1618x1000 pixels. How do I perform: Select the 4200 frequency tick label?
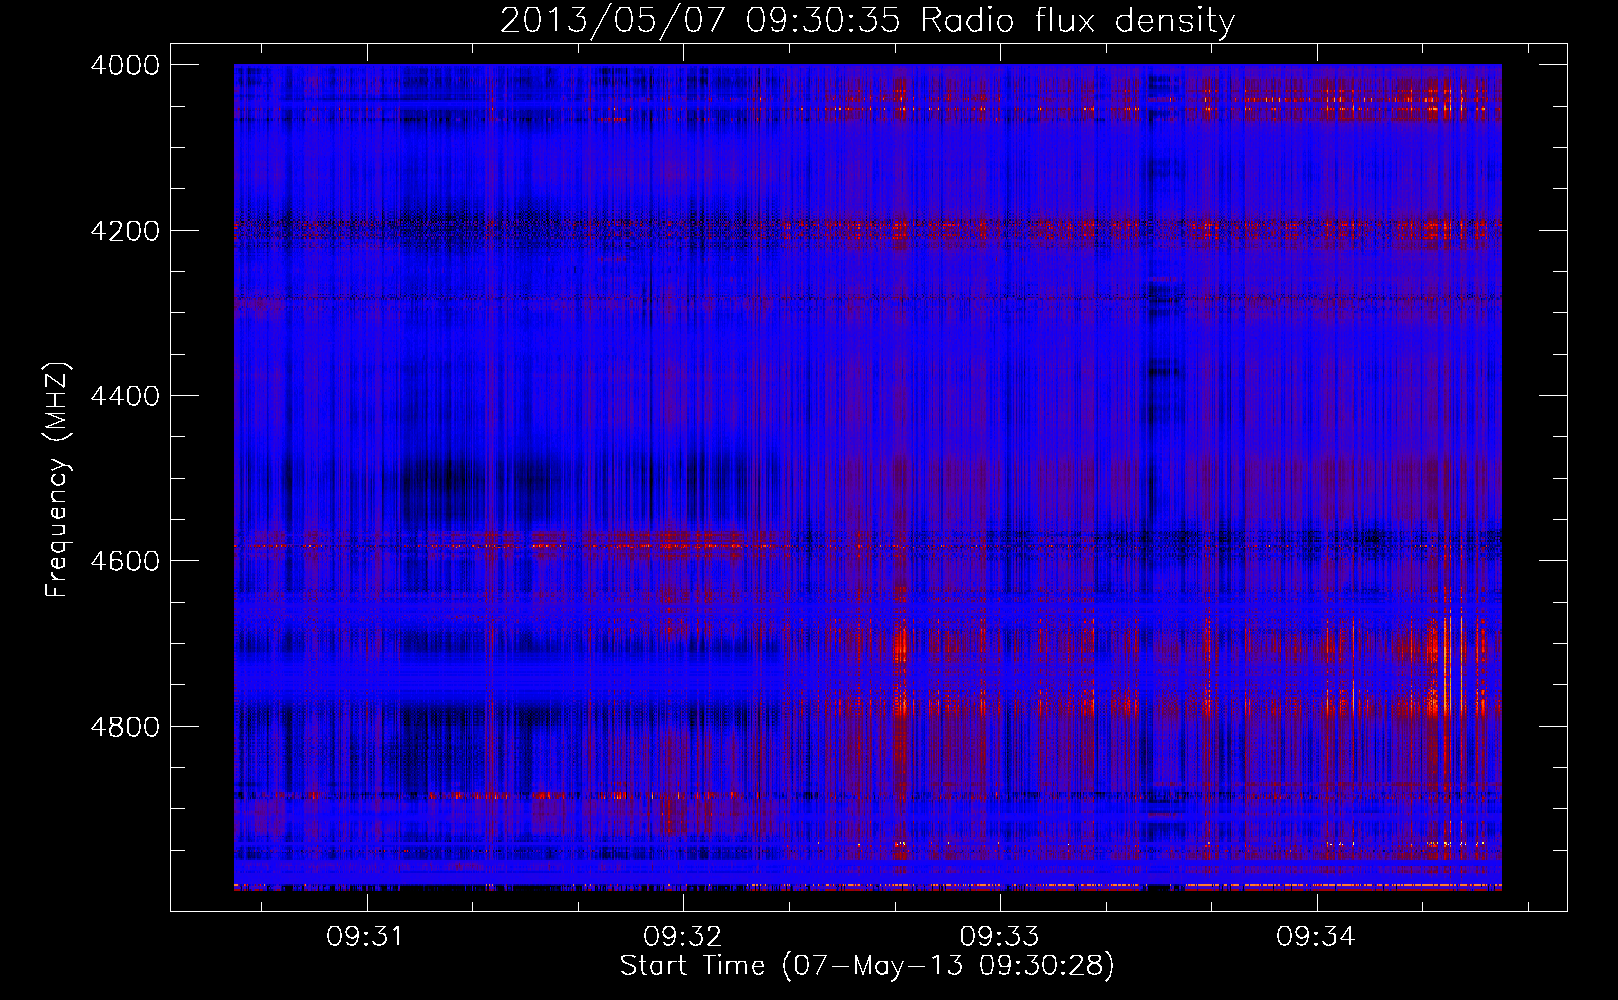(125, 231)
